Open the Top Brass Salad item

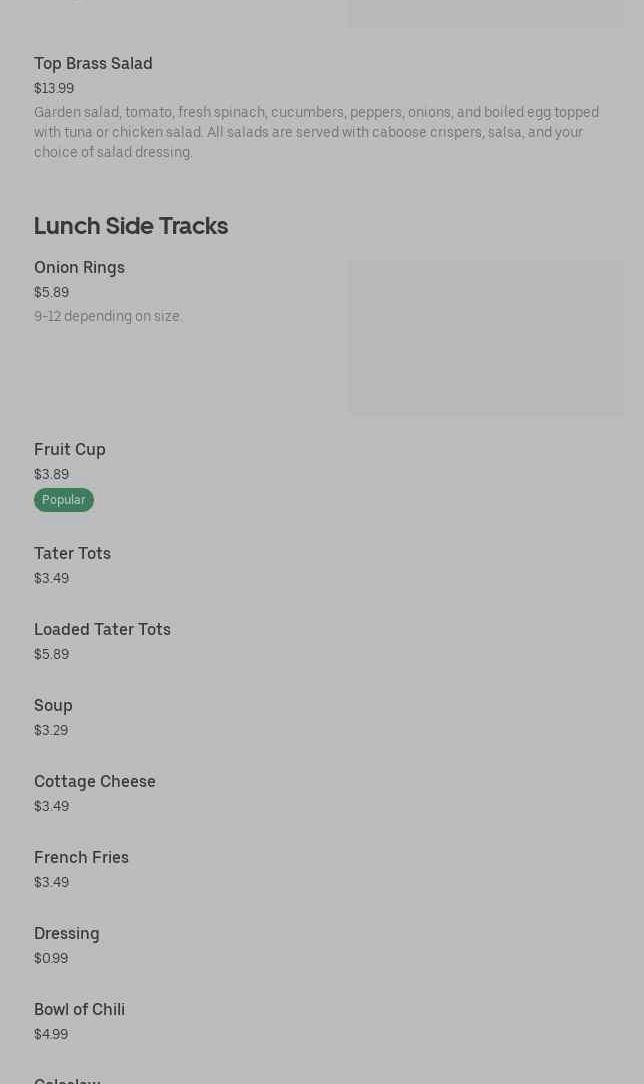(93, 64)
